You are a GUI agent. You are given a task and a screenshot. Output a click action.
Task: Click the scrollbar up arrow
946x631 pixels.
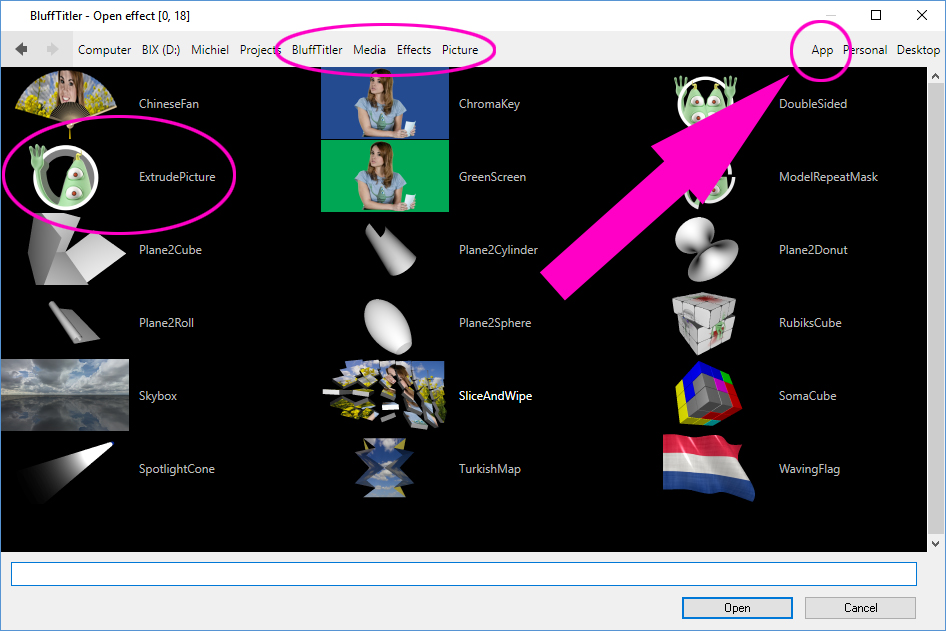click(x=936, y=76)
